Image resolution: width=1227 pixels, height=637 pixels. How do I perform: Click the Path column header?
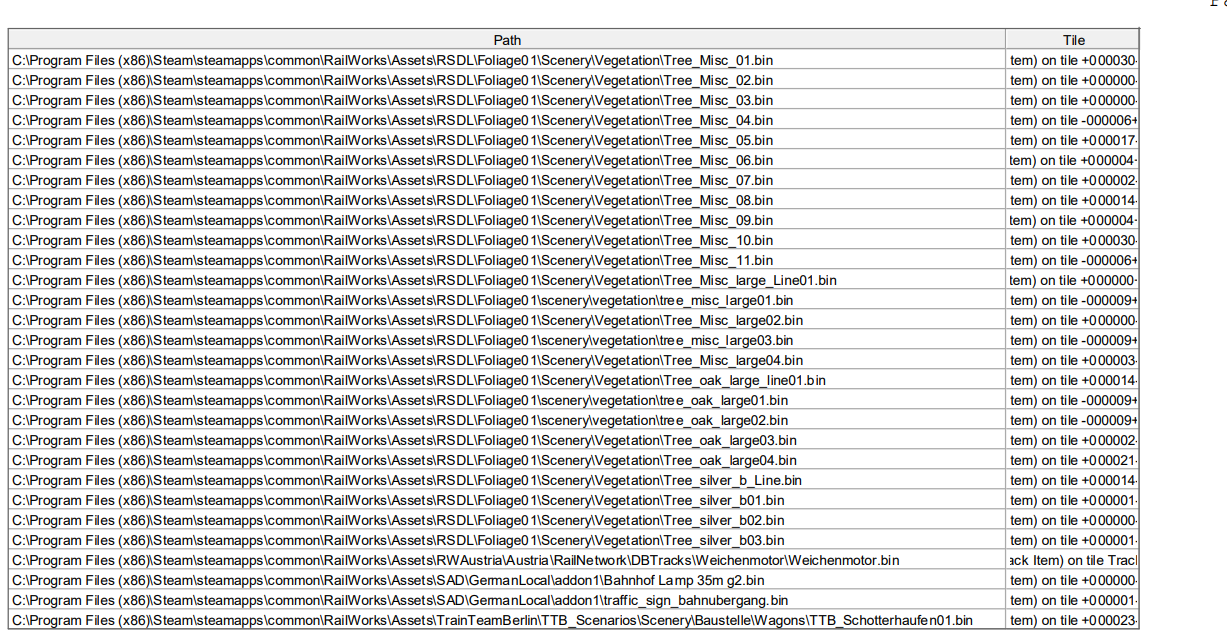(507, 40)
